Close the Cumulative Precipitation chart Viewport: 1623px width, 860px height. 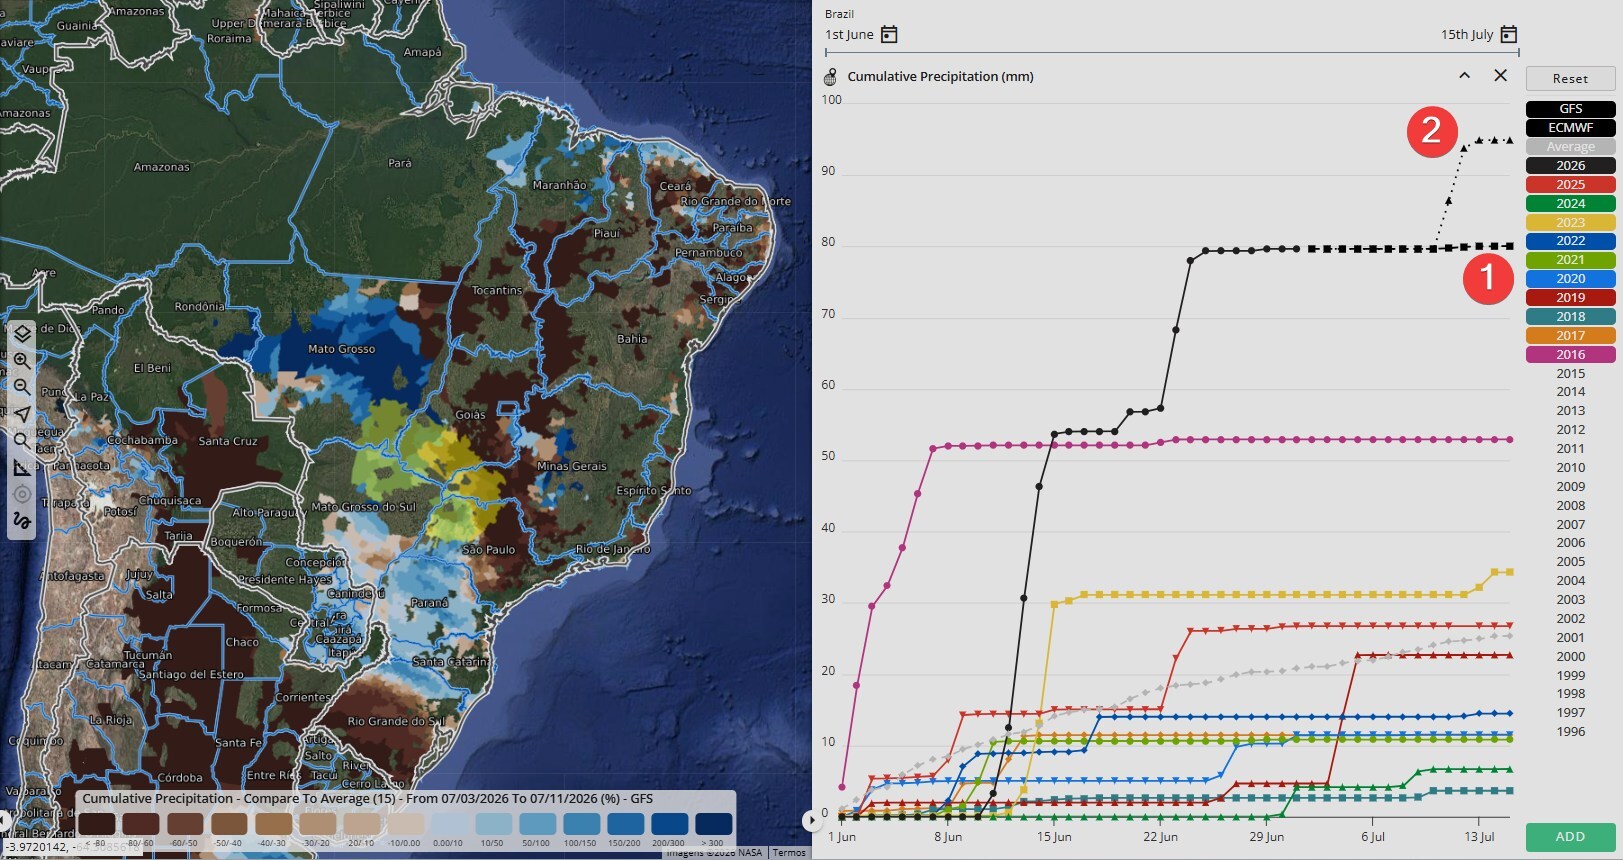click(x=1500, y=76)
